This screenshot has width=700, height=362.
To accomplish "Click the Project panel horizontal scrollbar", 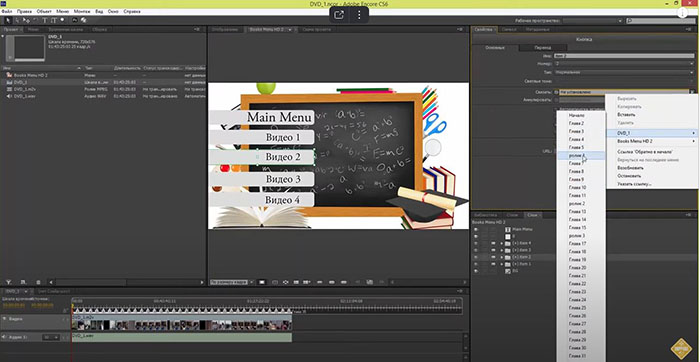I will (91, 282).
